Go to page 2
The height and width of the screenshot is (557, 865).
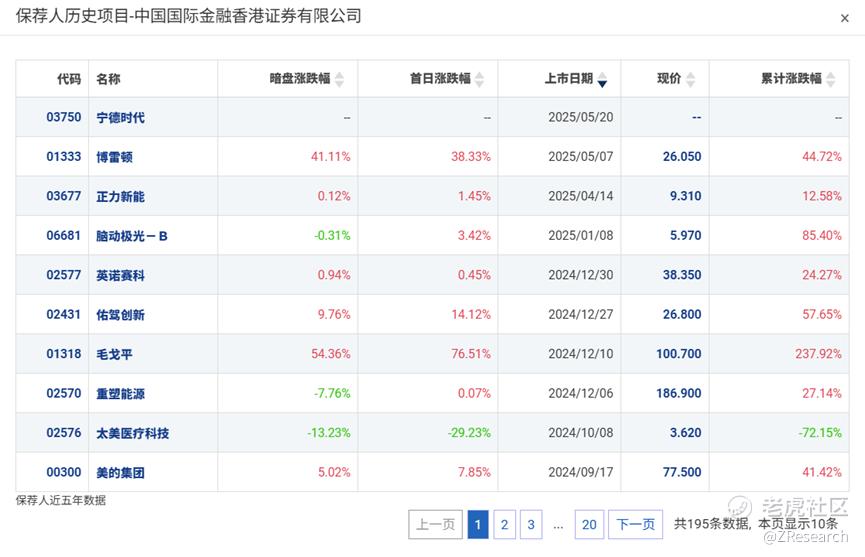coord(504,524)
